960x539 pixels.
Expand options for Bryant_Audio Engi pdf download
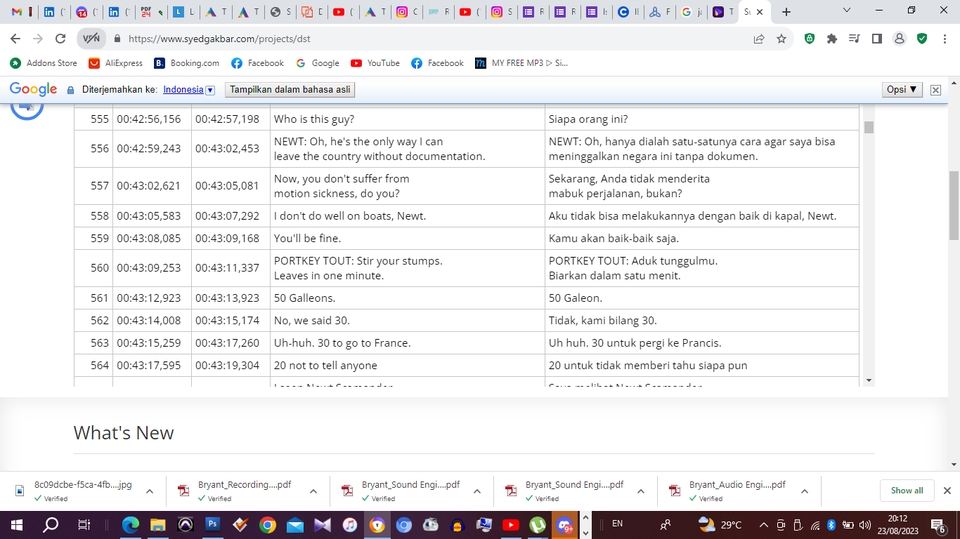click(x=804, y=491)
